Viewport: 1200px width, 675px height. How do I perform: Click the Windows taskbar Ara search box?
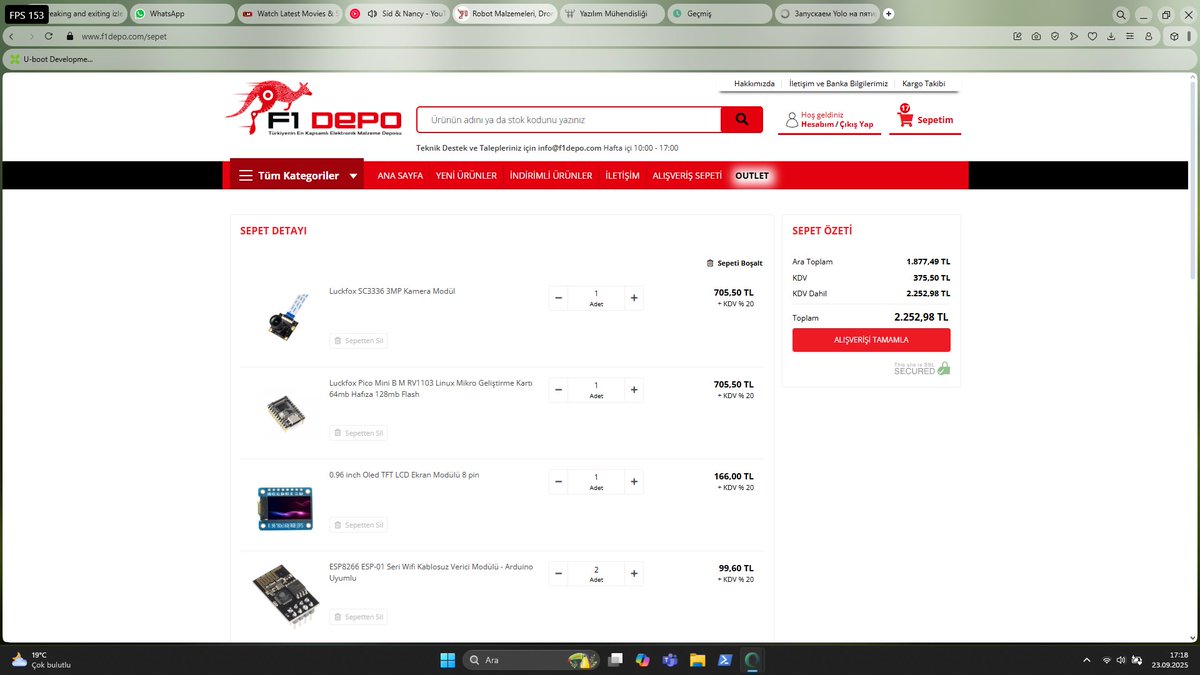[530, 660]
